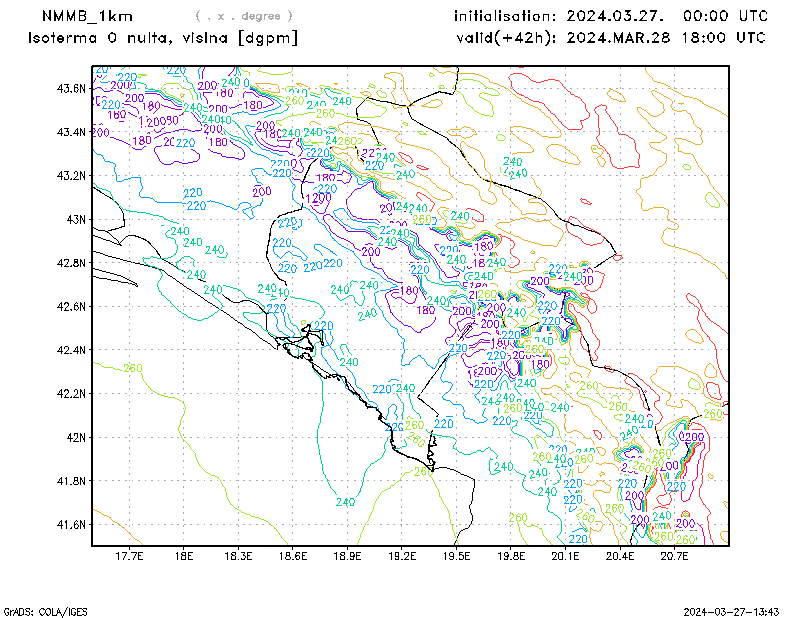Select the 41.6N latitude axis label

click(71, 525)
